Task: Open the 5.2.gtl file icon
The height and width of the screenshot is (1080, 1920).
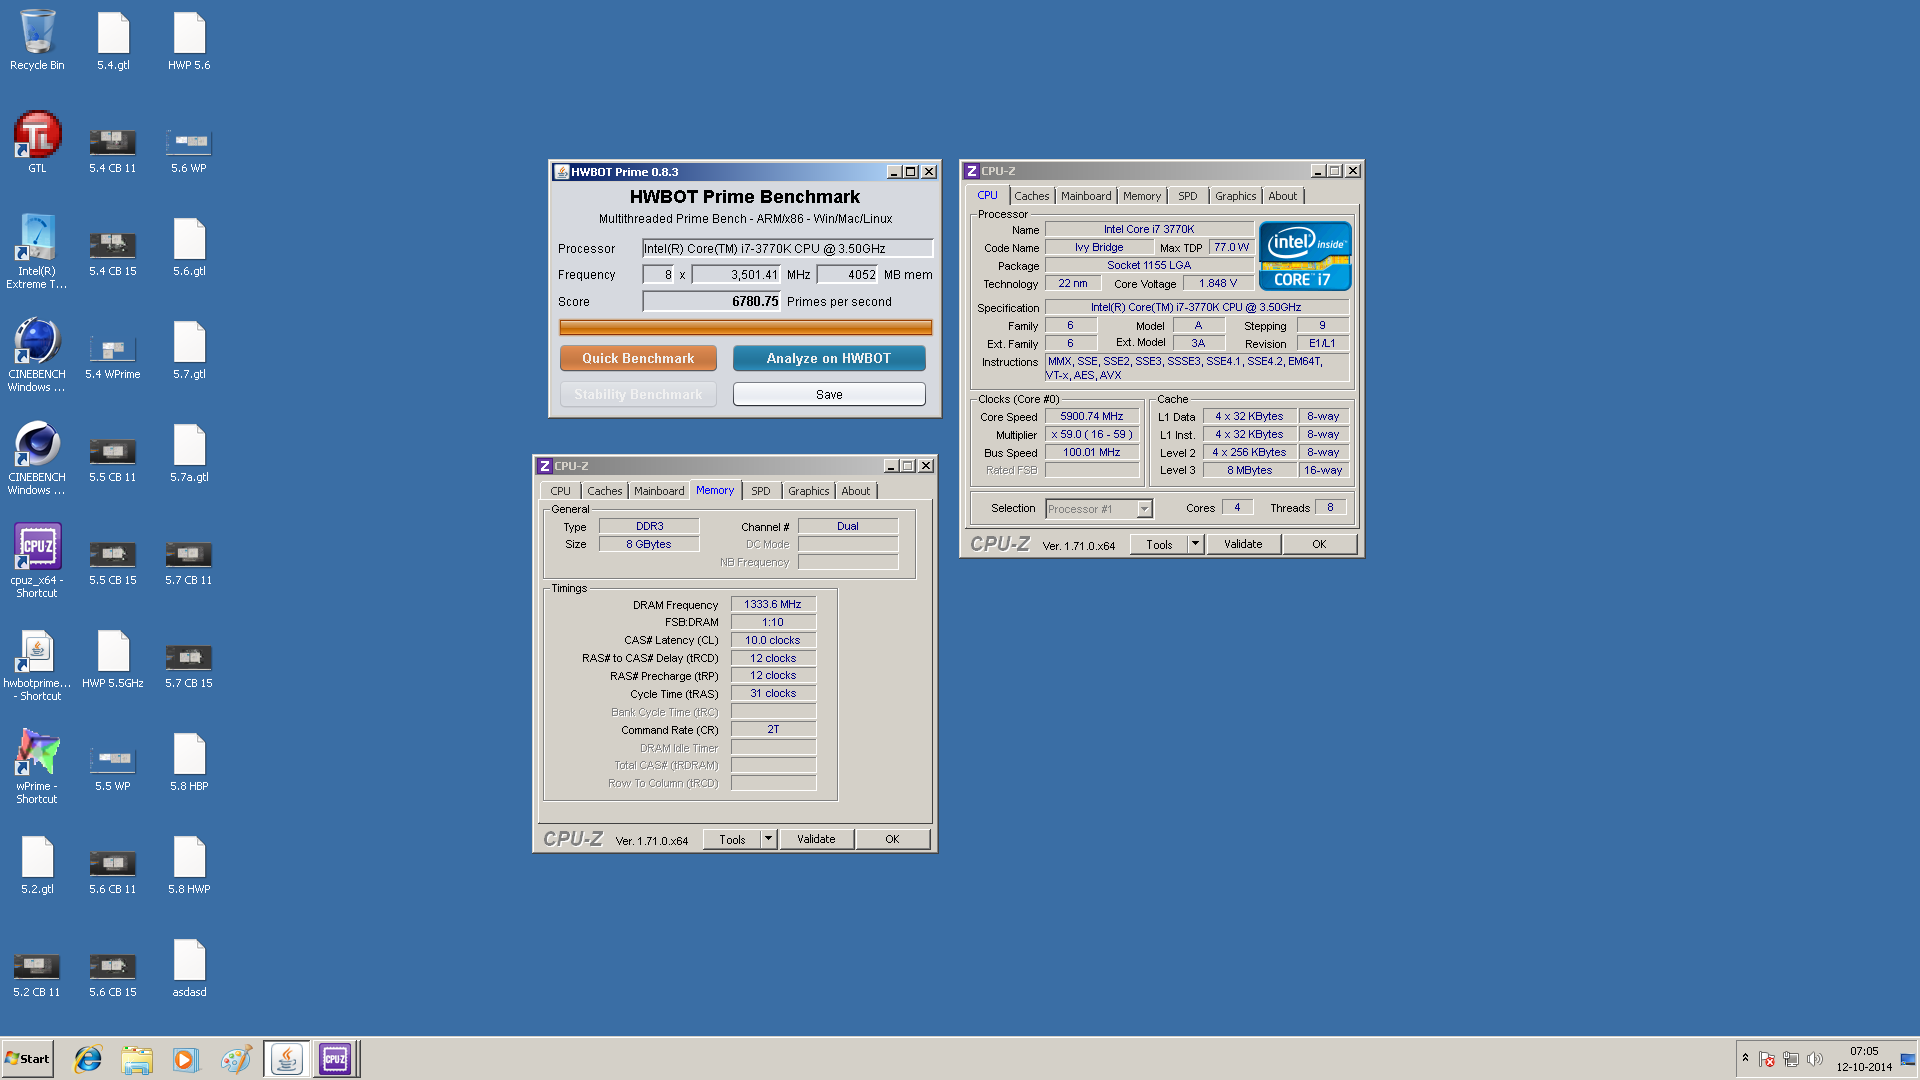Action: (x=37, y=865)
